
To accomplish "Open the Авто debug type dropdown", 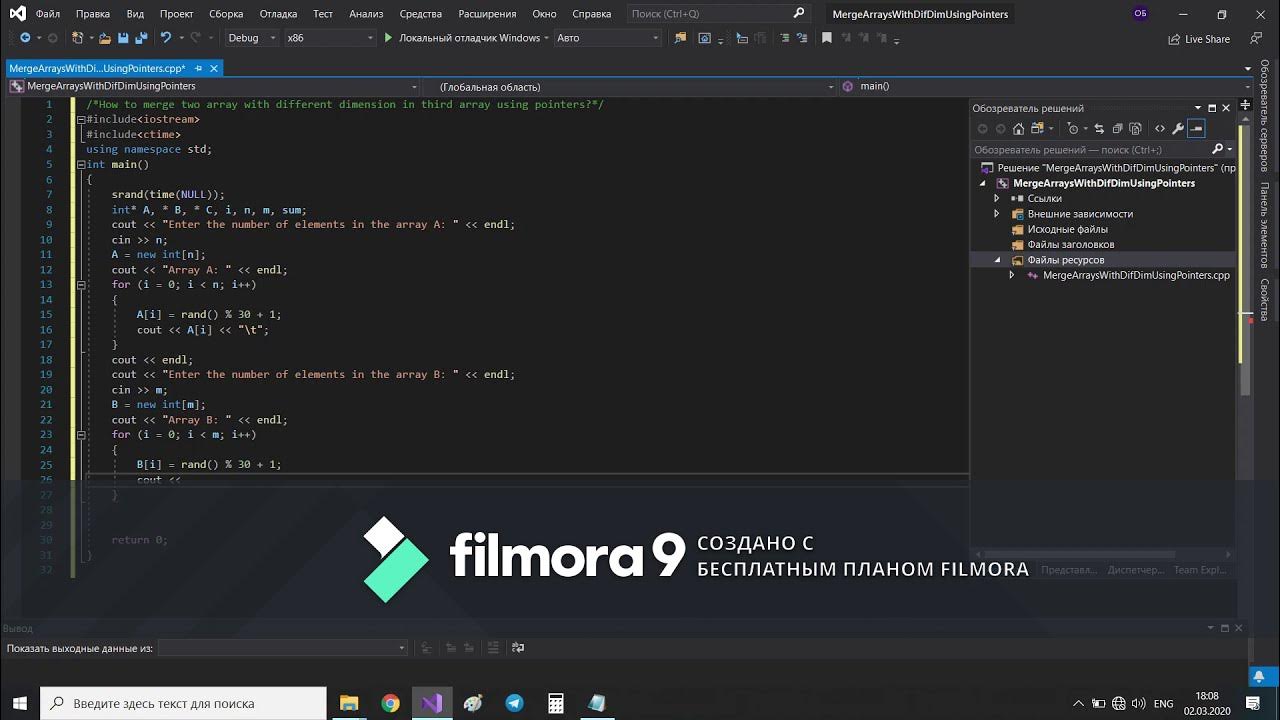I will [x=607, y=38].
